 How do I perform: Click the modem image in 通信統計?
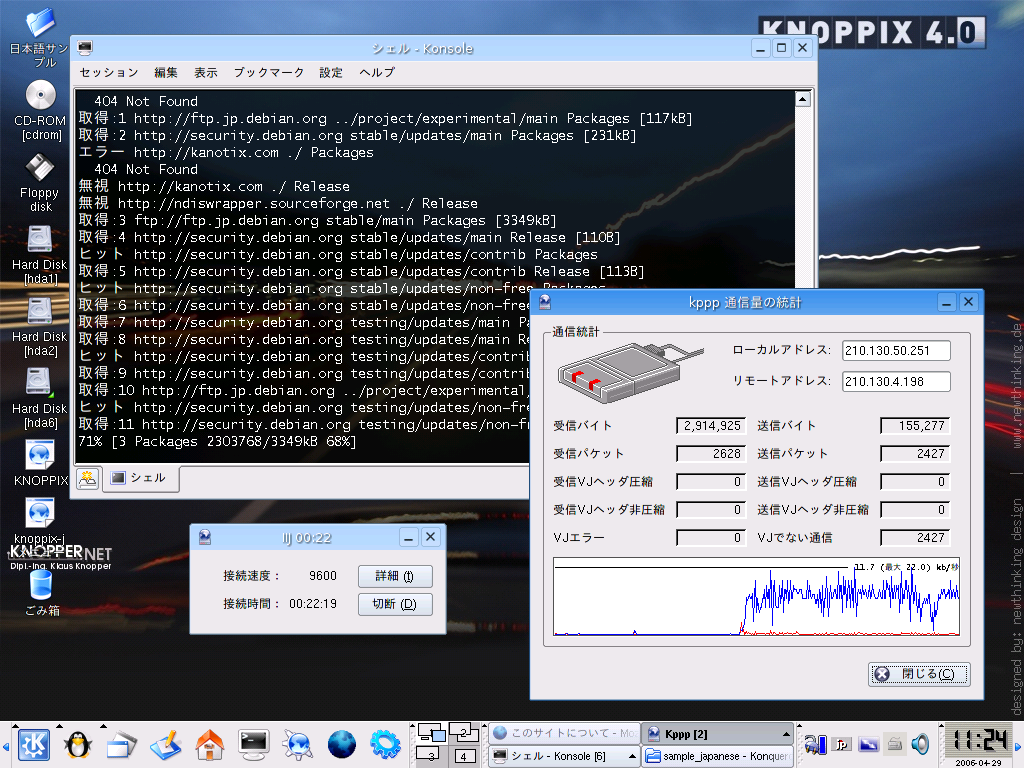click(x=630, y=372)
